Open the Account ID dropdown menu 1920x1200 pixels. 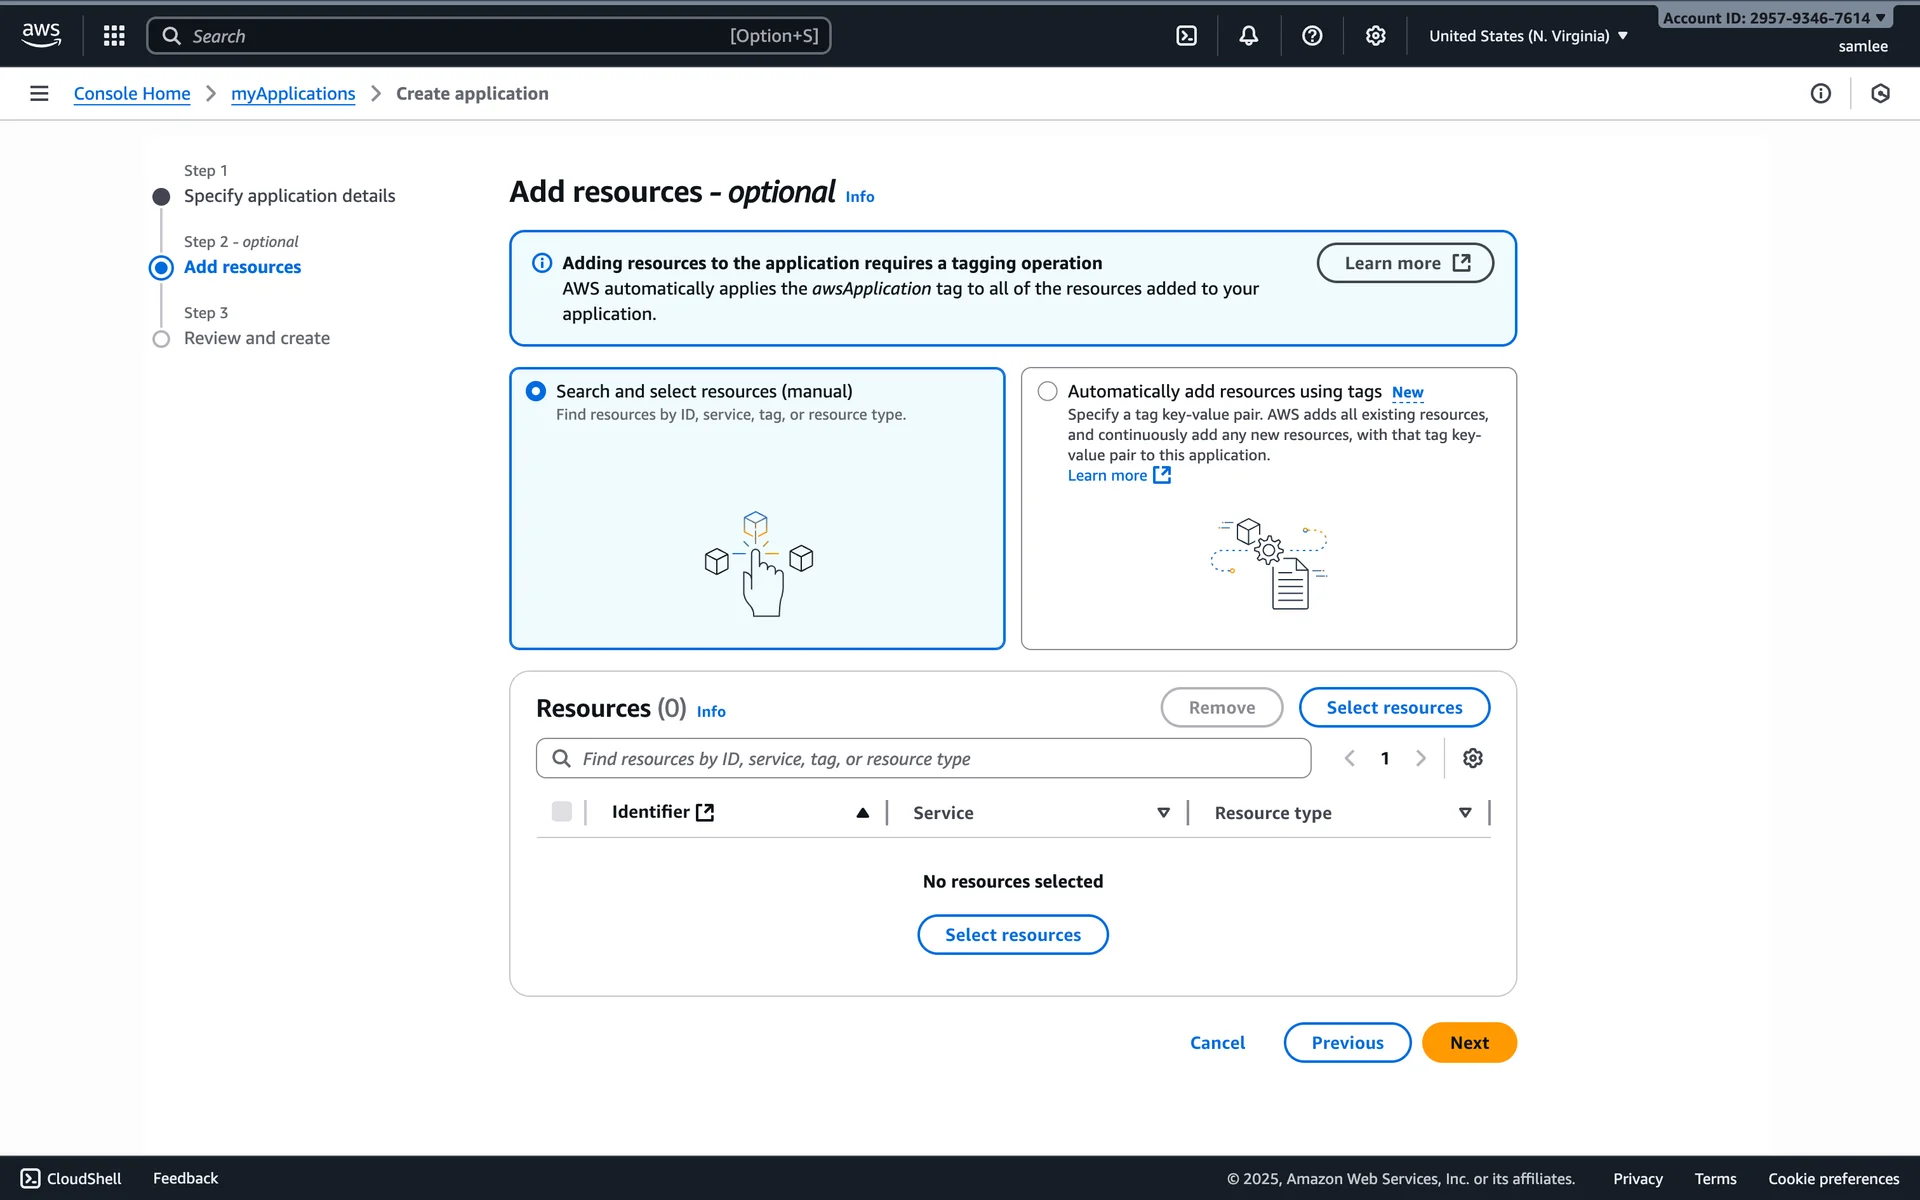coord(1773,18)
